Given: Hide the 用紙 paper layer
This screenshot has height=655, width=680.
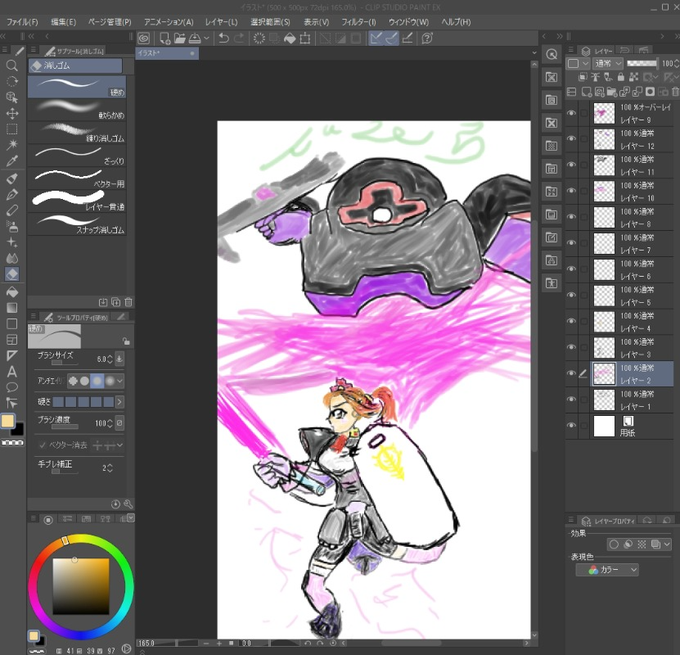Looking at the screenshot, I should [572, 426].
